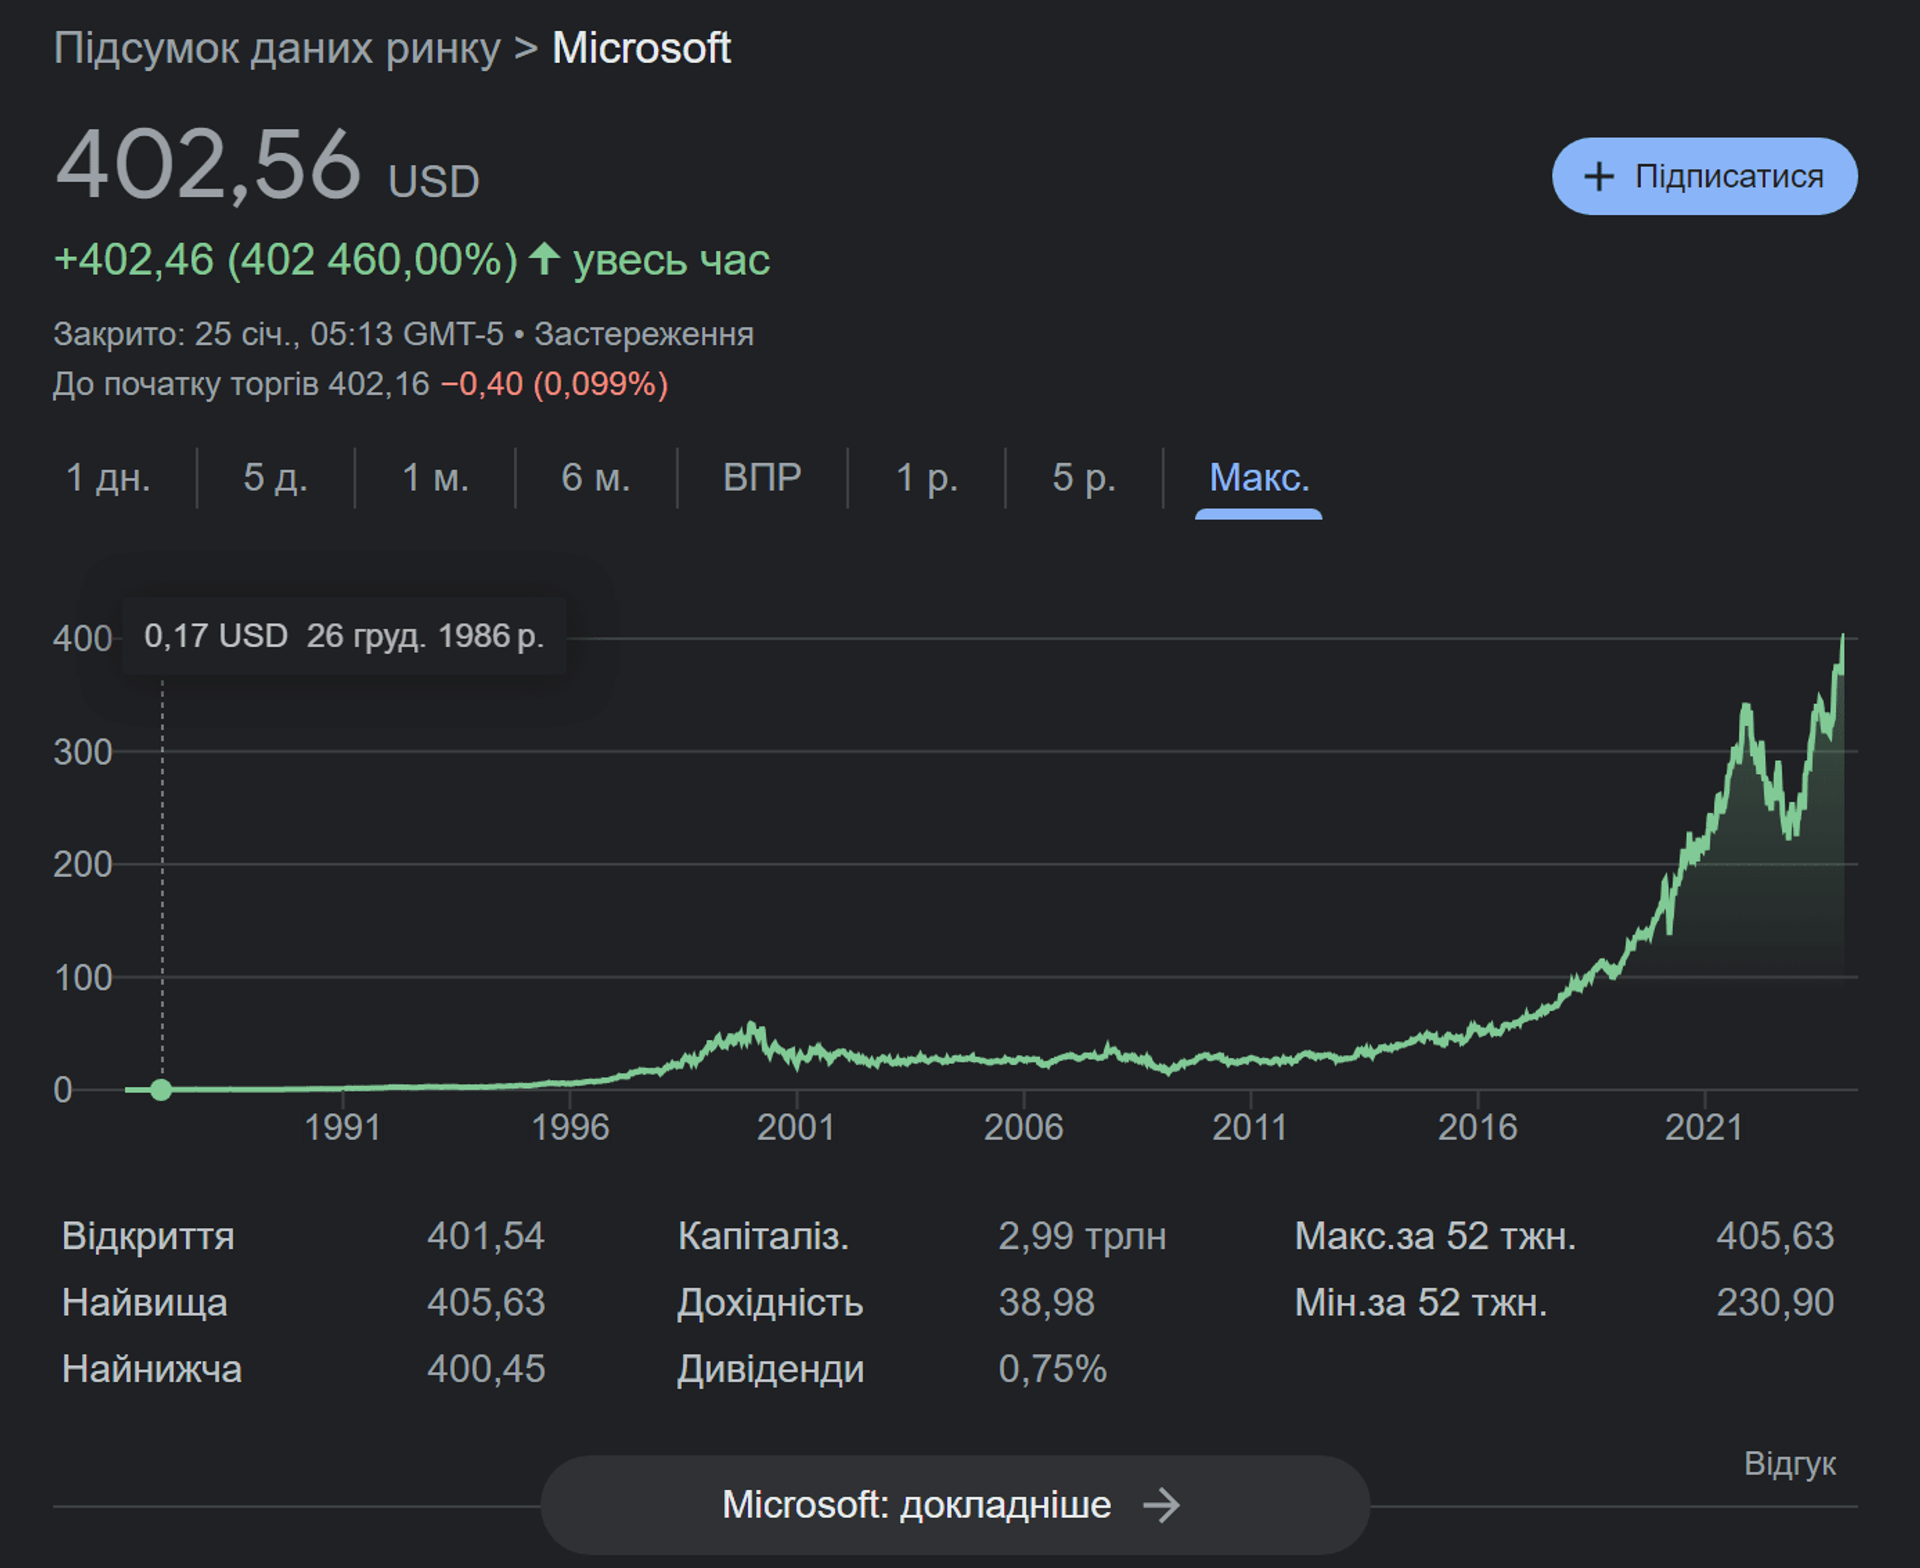Click the Капіталіз. label
This screenshot has height=1568, width=1920.
click(x=763, y=1236)
